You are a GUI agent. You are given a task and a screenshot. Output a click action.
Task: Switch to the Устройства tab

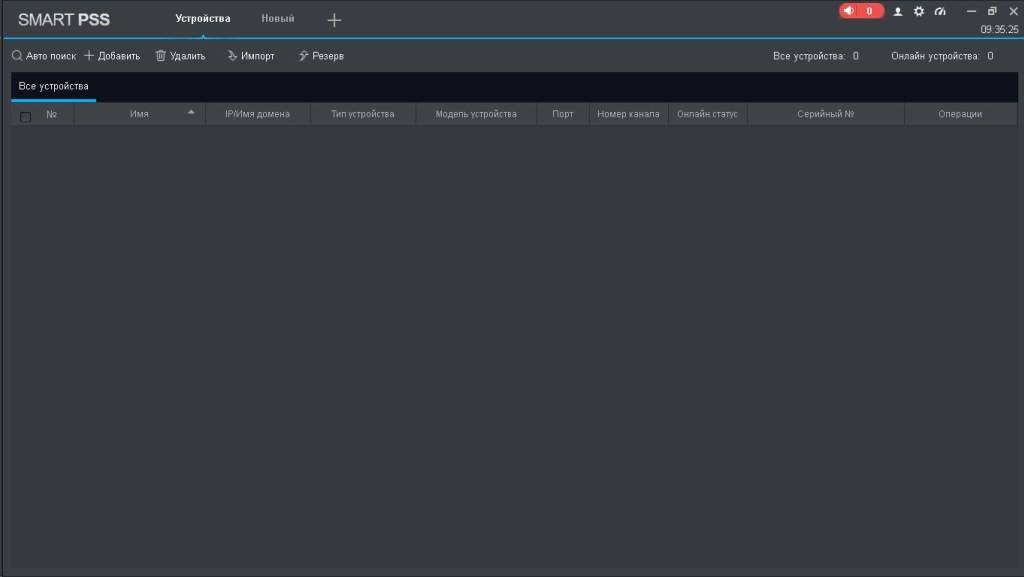(x=202, y=19)
